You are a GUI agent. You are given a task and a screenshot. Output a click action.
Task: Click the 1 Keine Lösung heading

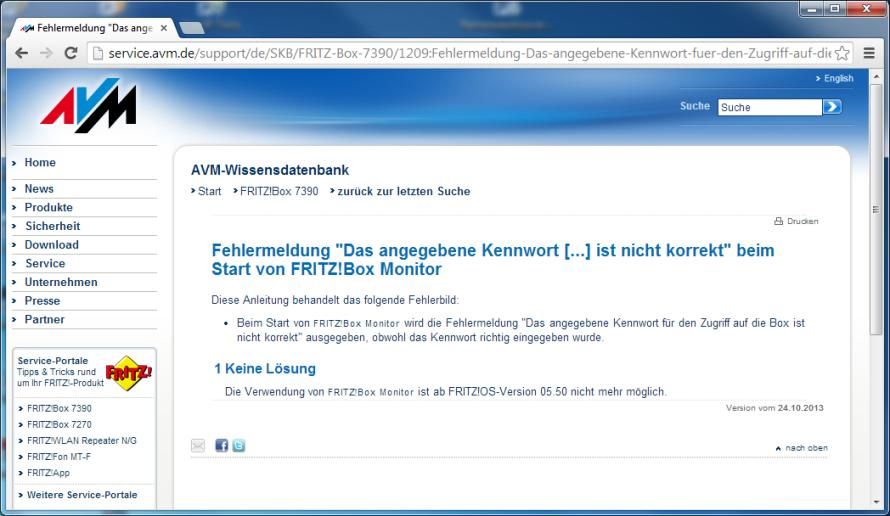[x=265, y=369]
